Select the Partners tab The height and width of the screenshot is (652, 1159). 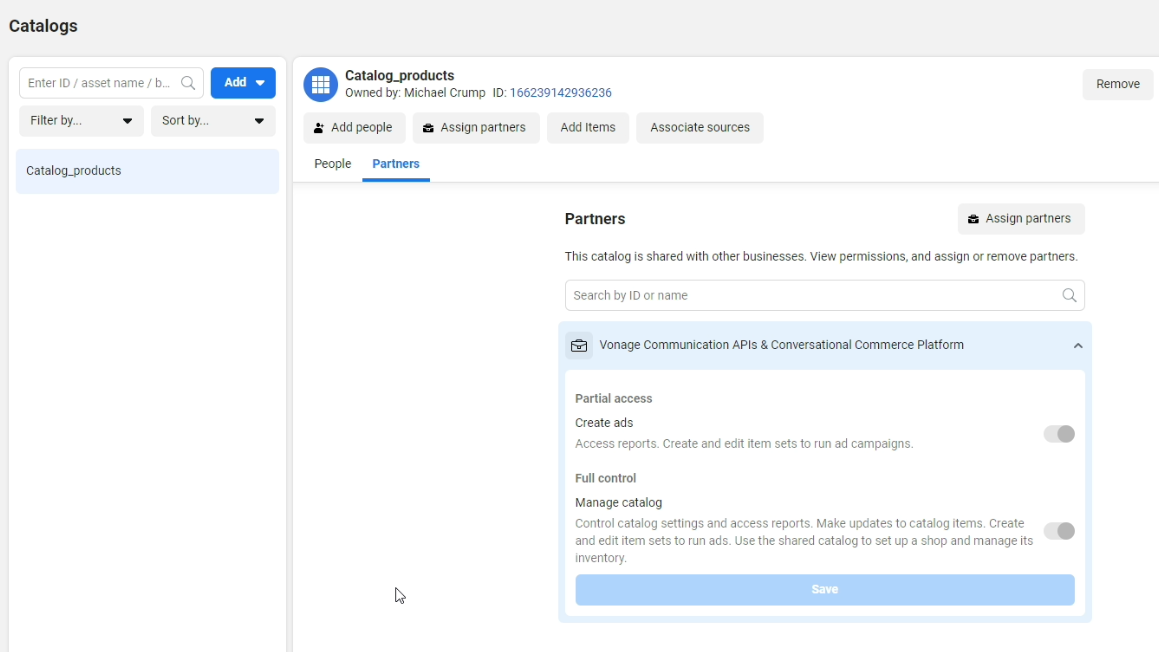coord(395,164)
